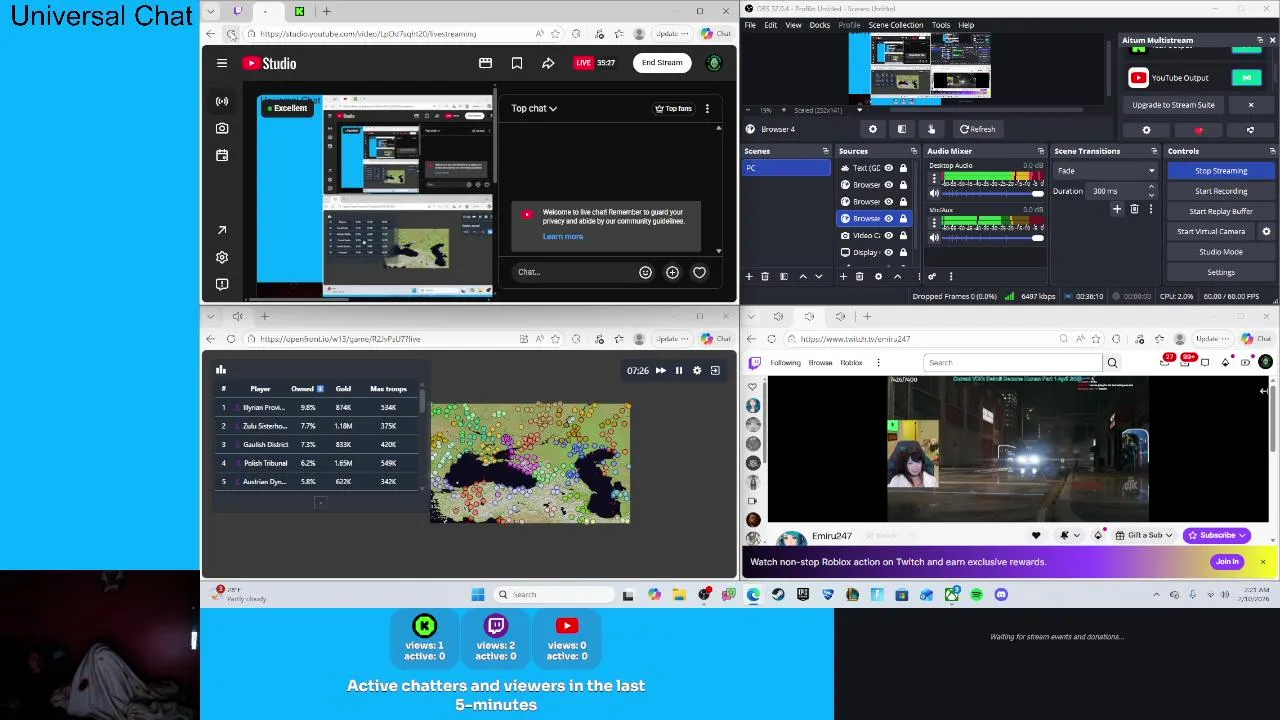1280x720 pixels.
Task: Open Desktop Audio three-dot options in OBS mixer
Action: (x=934, y=178)
